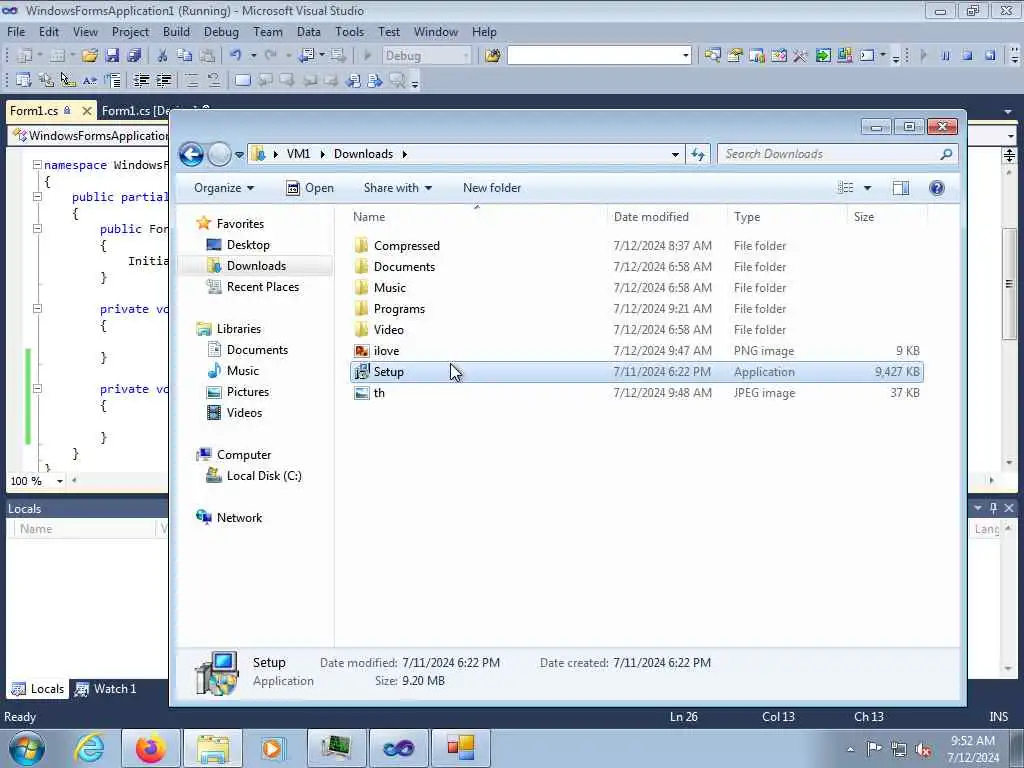Open the Debug menu

(x=221, y=32)
